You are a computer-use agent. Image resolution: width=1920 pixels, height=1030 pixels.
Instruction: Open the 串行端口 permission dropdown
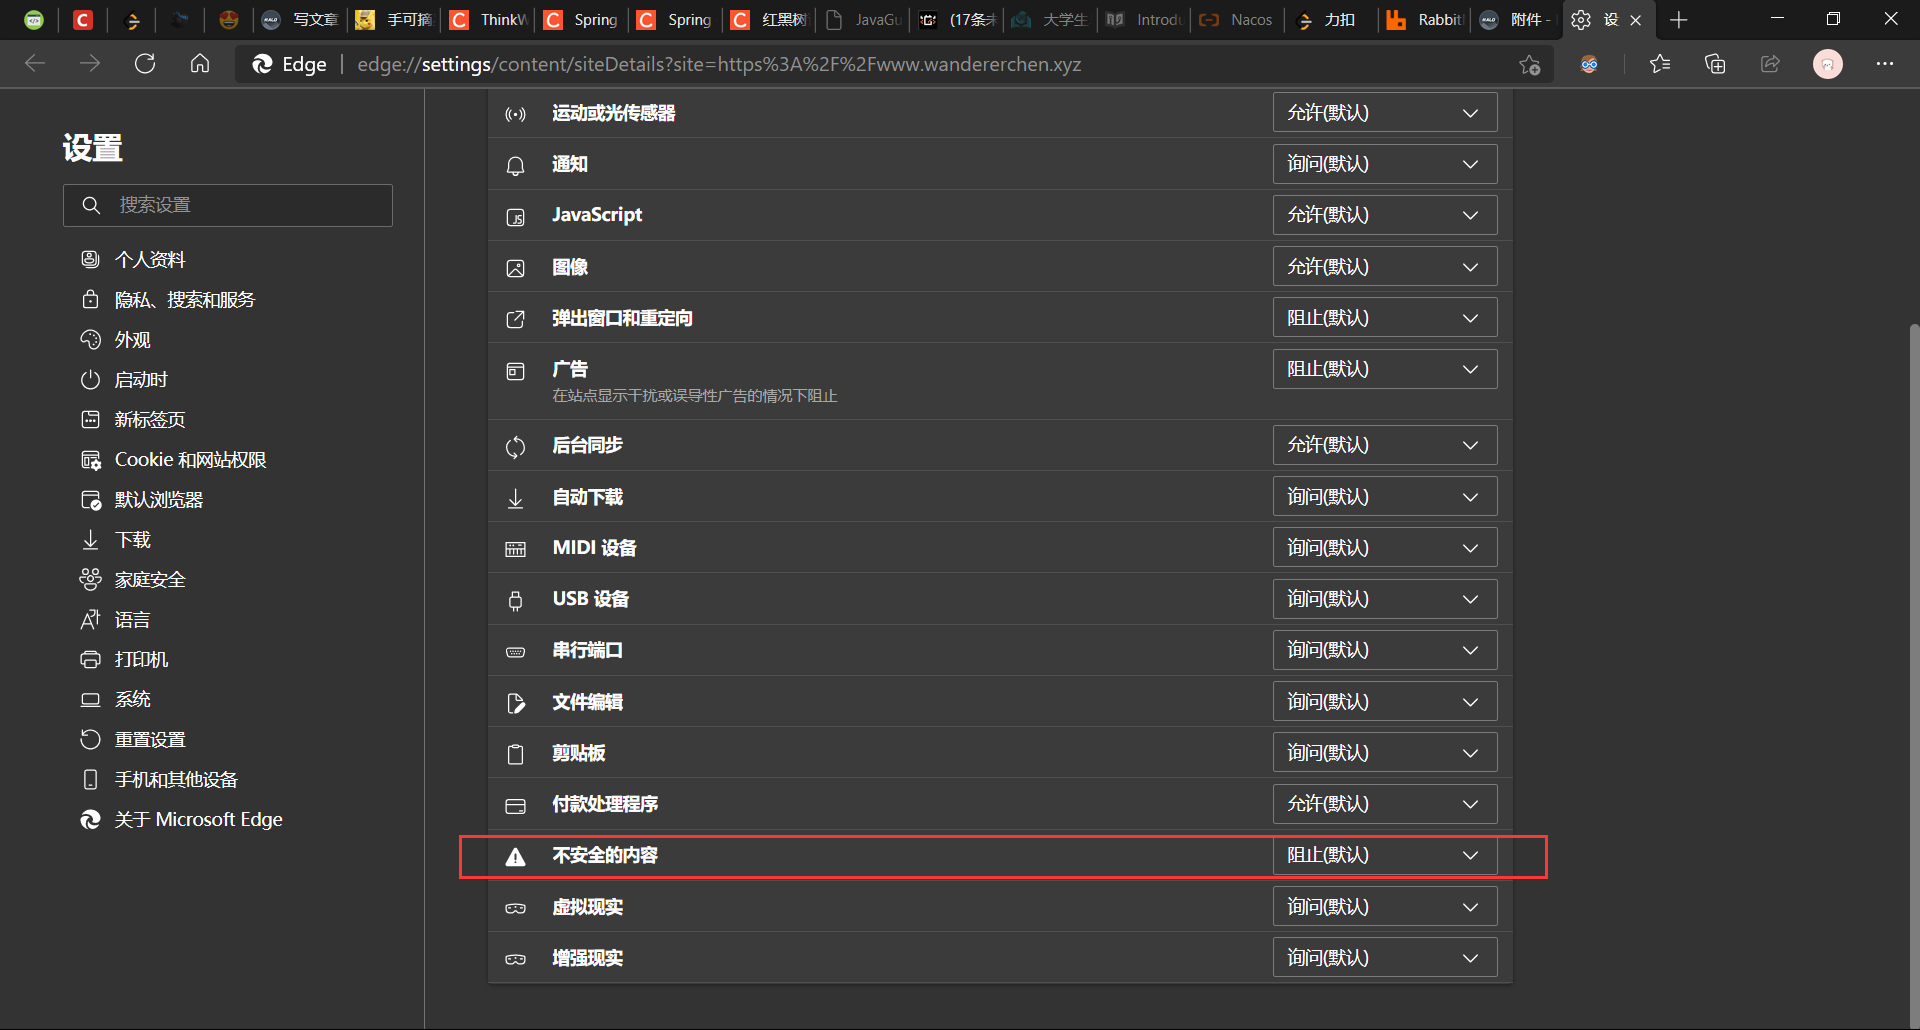click(x=1384, y=650)
